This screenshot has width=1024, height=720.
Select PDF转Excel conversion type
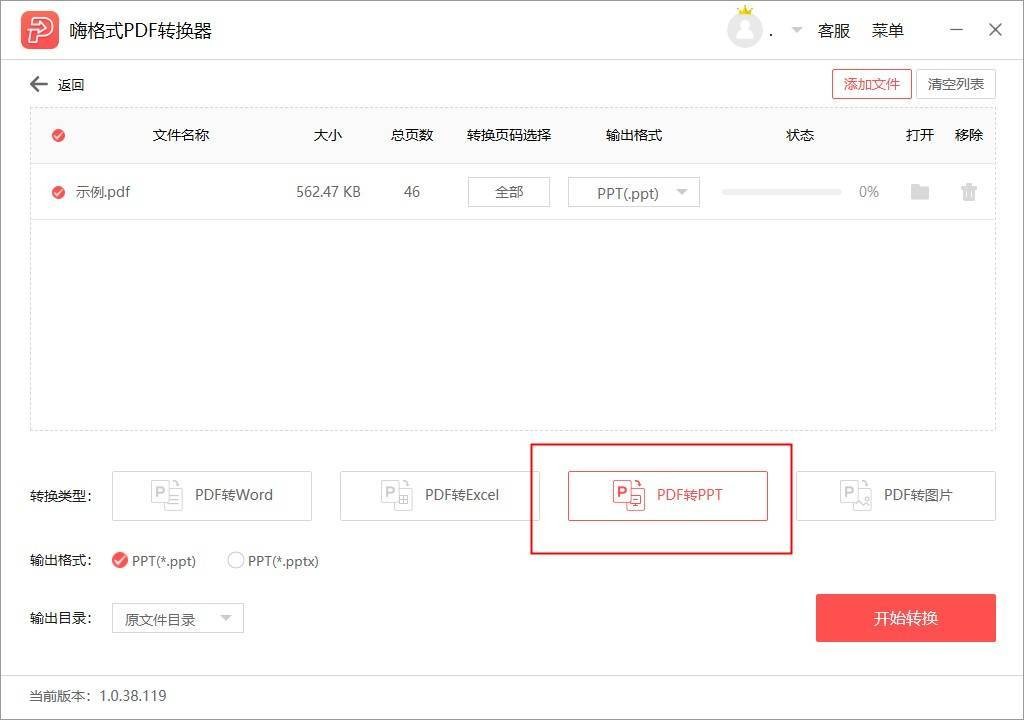point(440,496)
